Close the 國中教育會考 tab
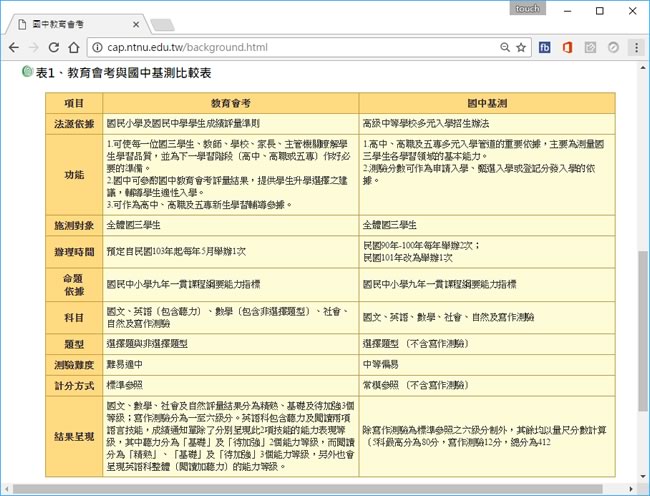This screenshot has height=496, width=650. [136, 25]
